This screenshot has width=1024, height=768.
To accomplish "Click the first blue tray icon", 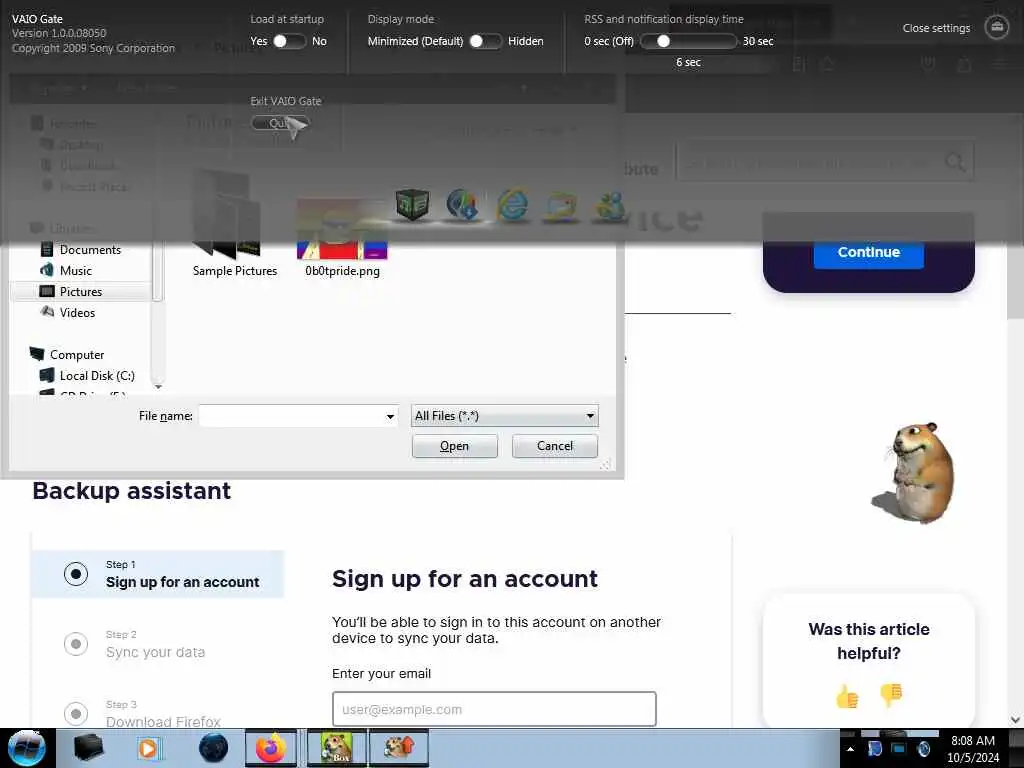I will click(875, 748).
